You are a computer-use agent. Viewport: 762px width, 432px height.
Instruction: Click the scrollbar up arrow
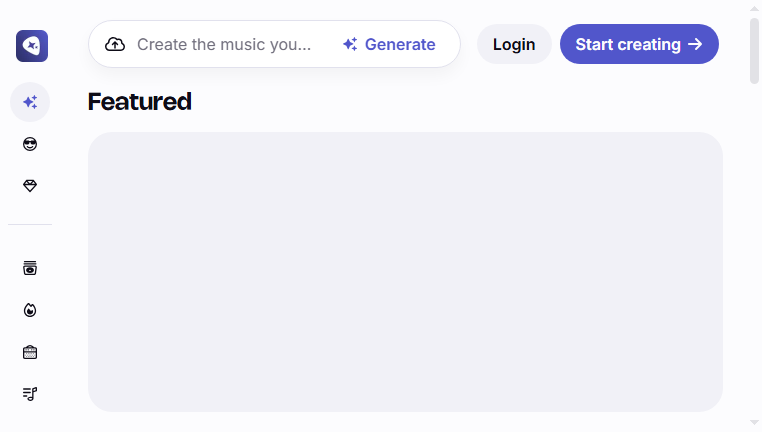pyautogui.click(x=754, y=8)
